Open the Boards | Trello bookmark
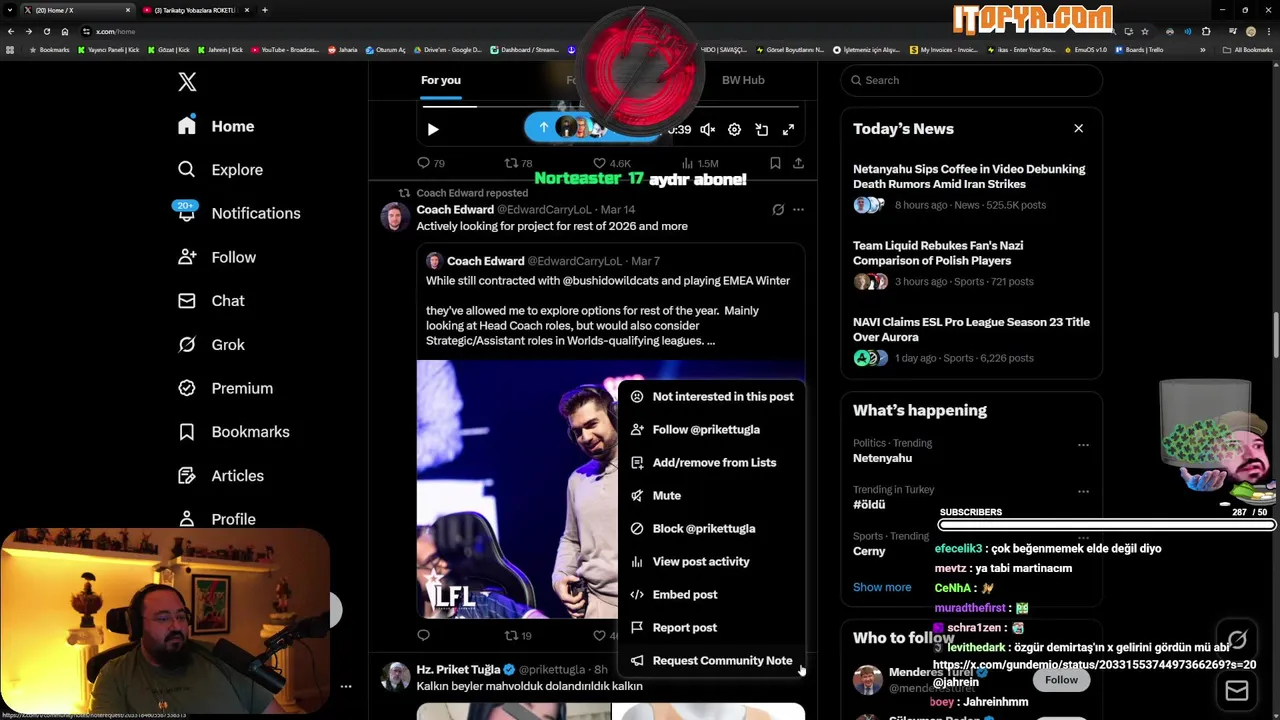 [1138, 50]
